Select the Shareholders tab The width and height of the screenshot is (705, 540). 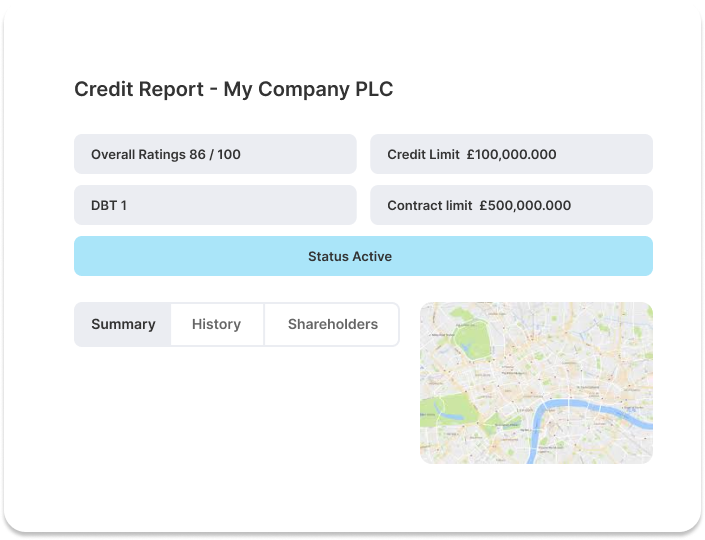[x=332, y=324]
